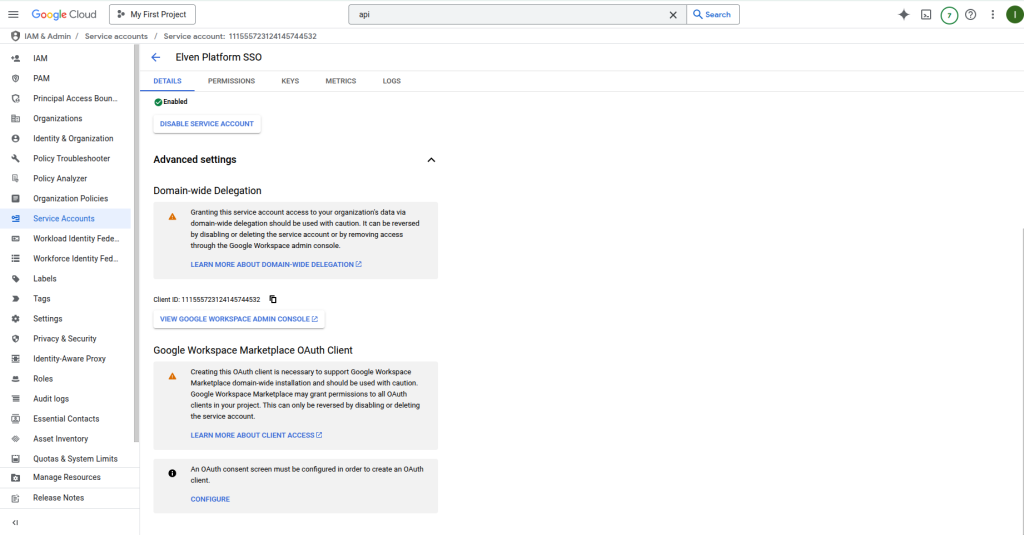The width and height of the screenshot is (1024, 535).
Task: Open Learn More About Client Access link
Action: click(256, 435)
